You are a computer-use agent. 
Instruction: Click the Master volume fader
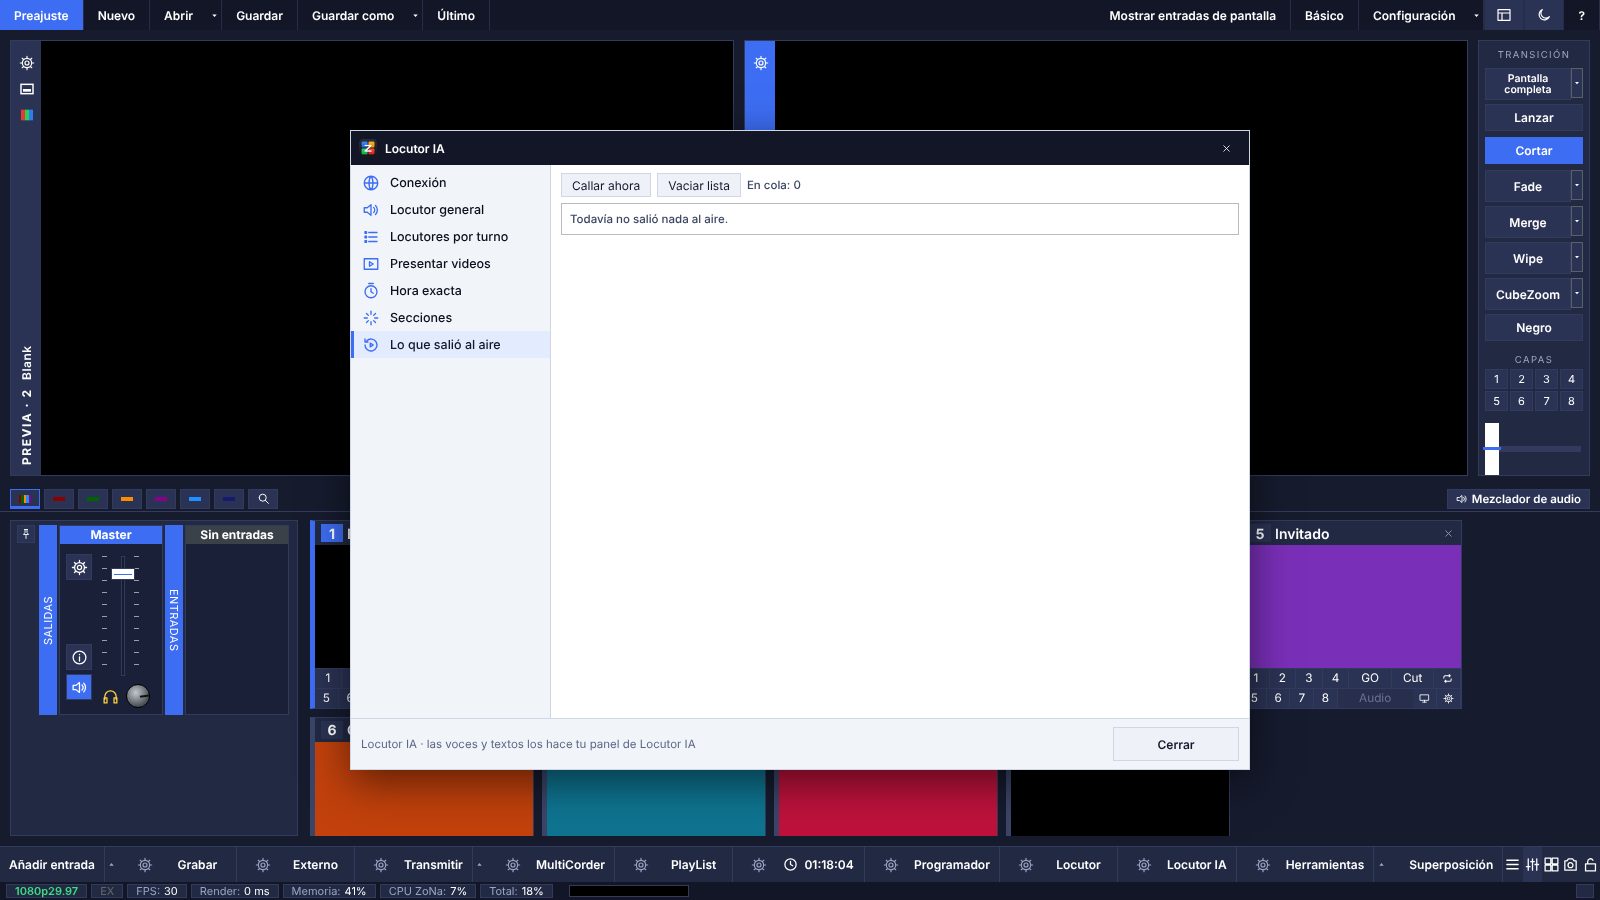point(123,574)
